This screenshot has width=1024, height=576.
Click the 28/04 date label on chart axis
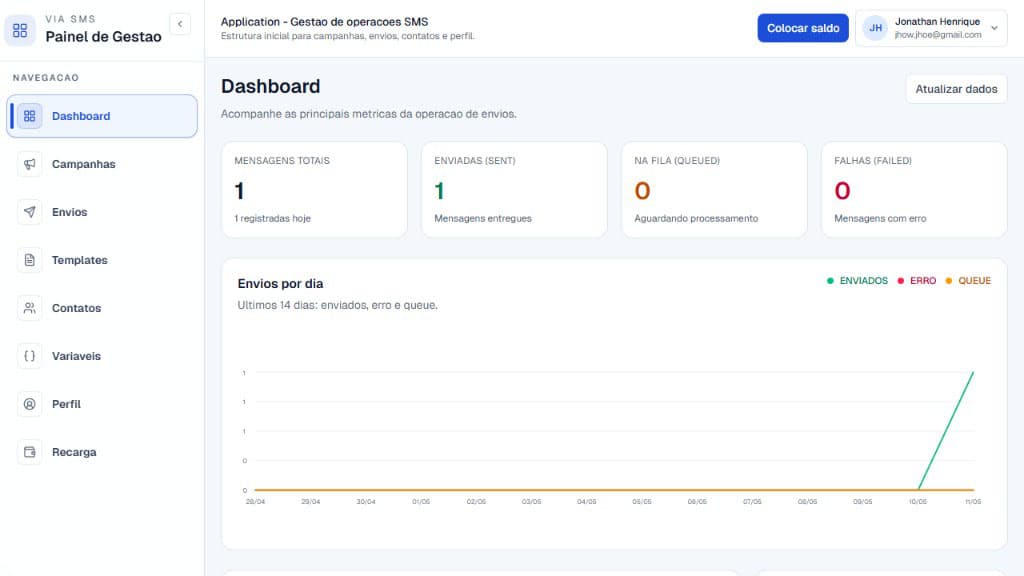tap(255, 502)
